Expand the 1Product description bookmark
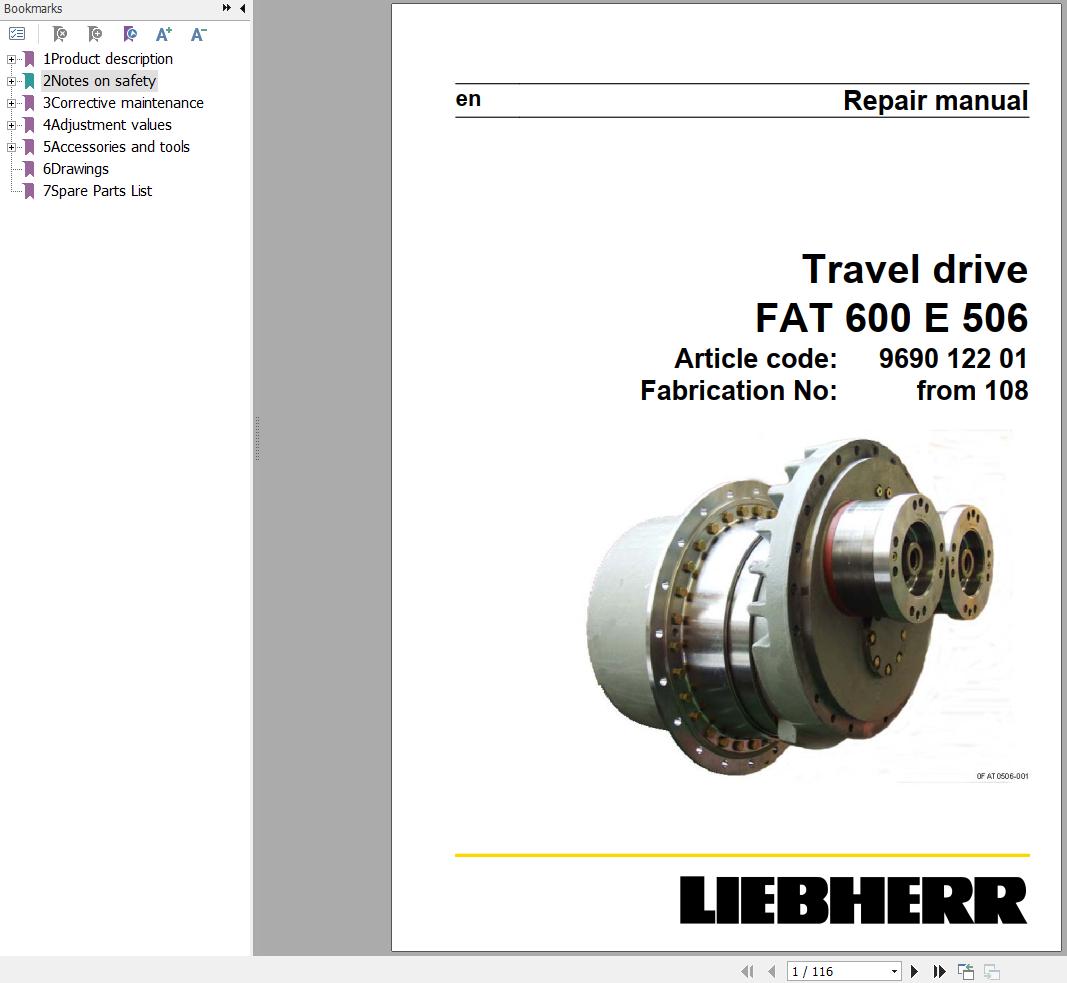The width and height of the screenshot is (1067, 983). point(11,59)
